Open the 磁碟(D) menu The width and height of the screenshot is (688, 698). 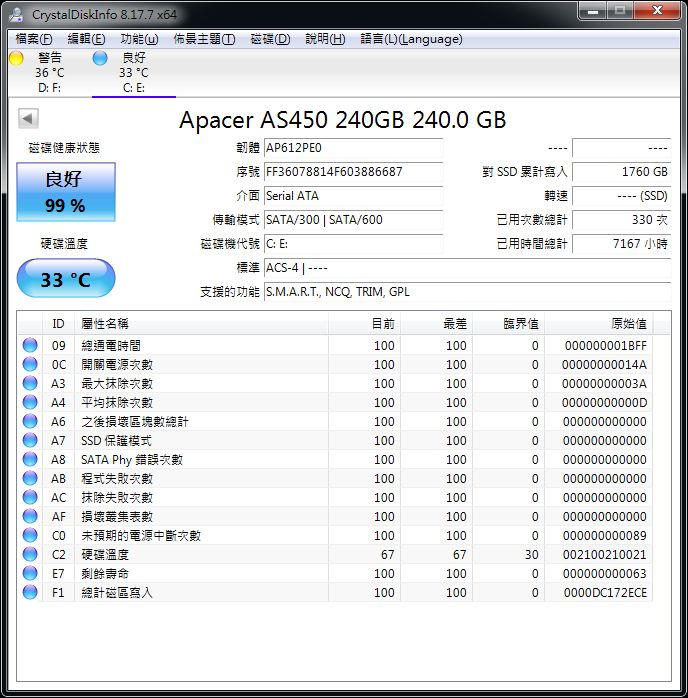click(270, 39)
